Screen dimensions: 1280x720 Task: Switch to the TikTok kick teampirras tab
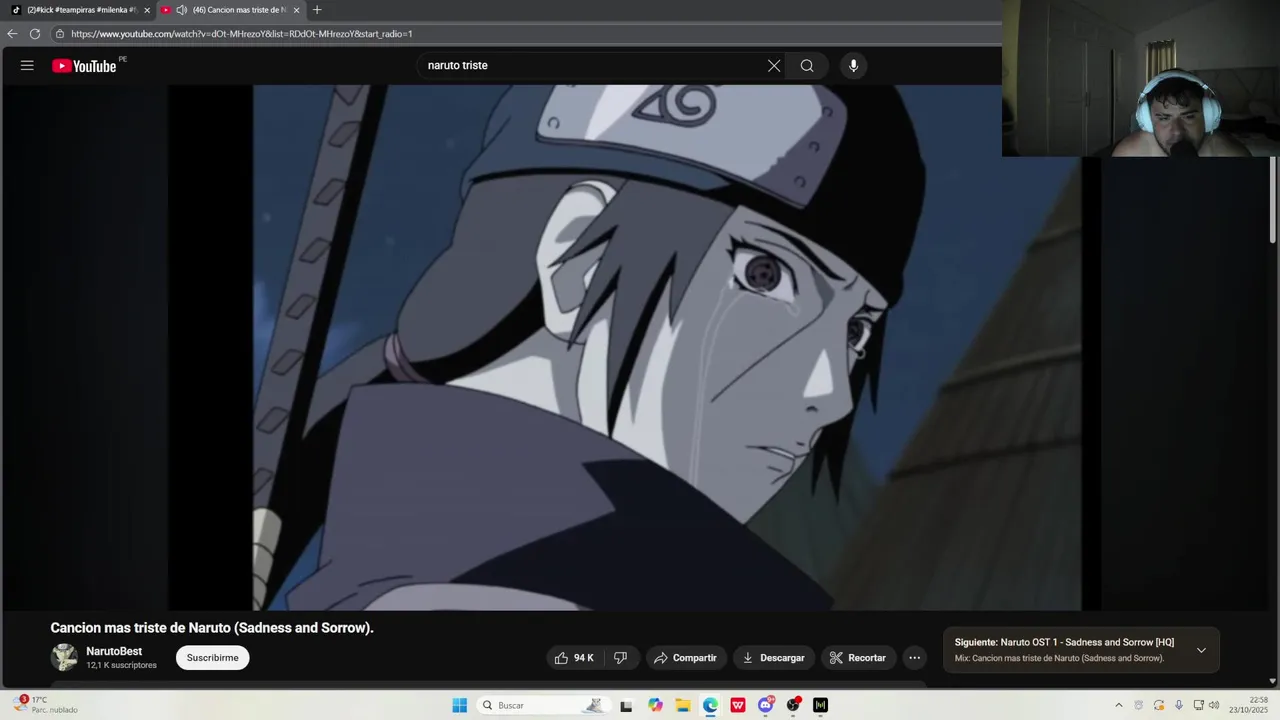(78, 10)
